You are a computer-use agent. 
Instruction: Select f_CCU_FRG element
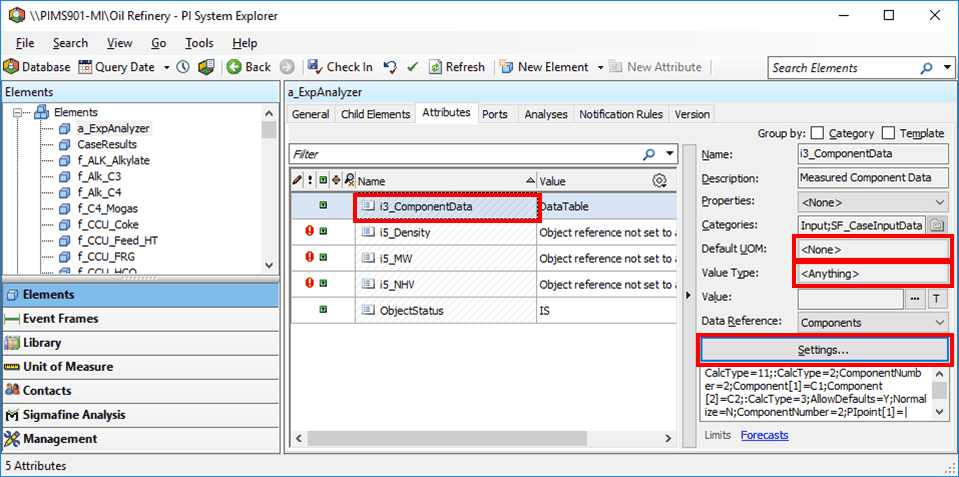pyautogui.click(x=106, y=256)
